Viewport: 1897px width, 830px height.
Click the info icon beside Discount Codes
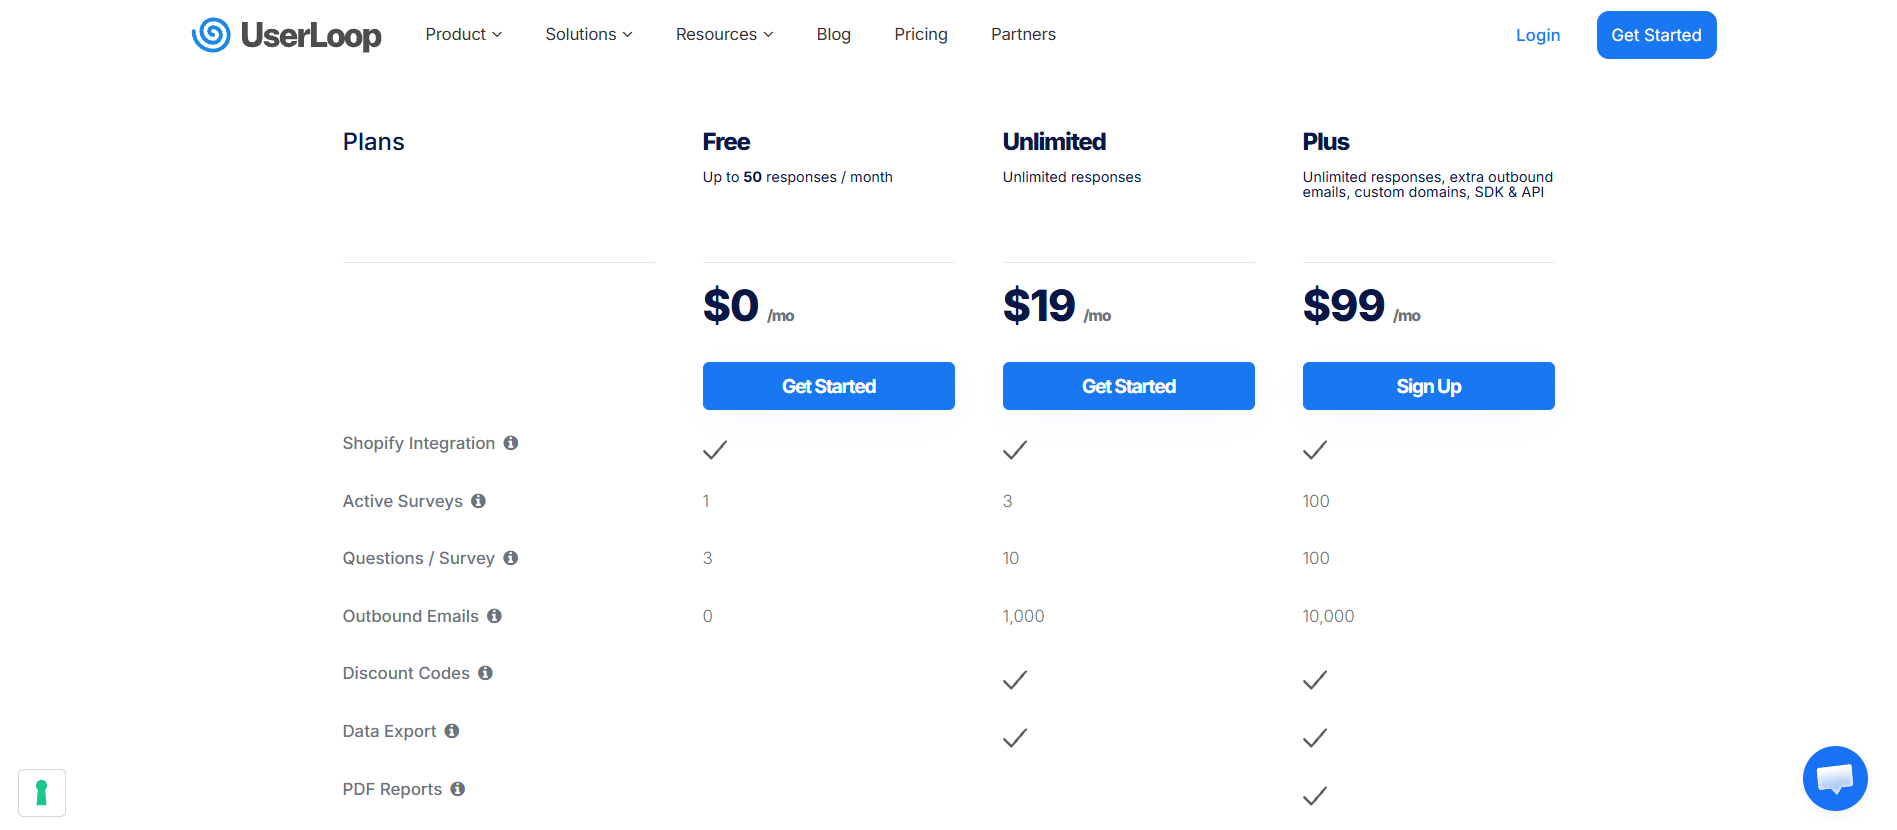click(486, 673)
